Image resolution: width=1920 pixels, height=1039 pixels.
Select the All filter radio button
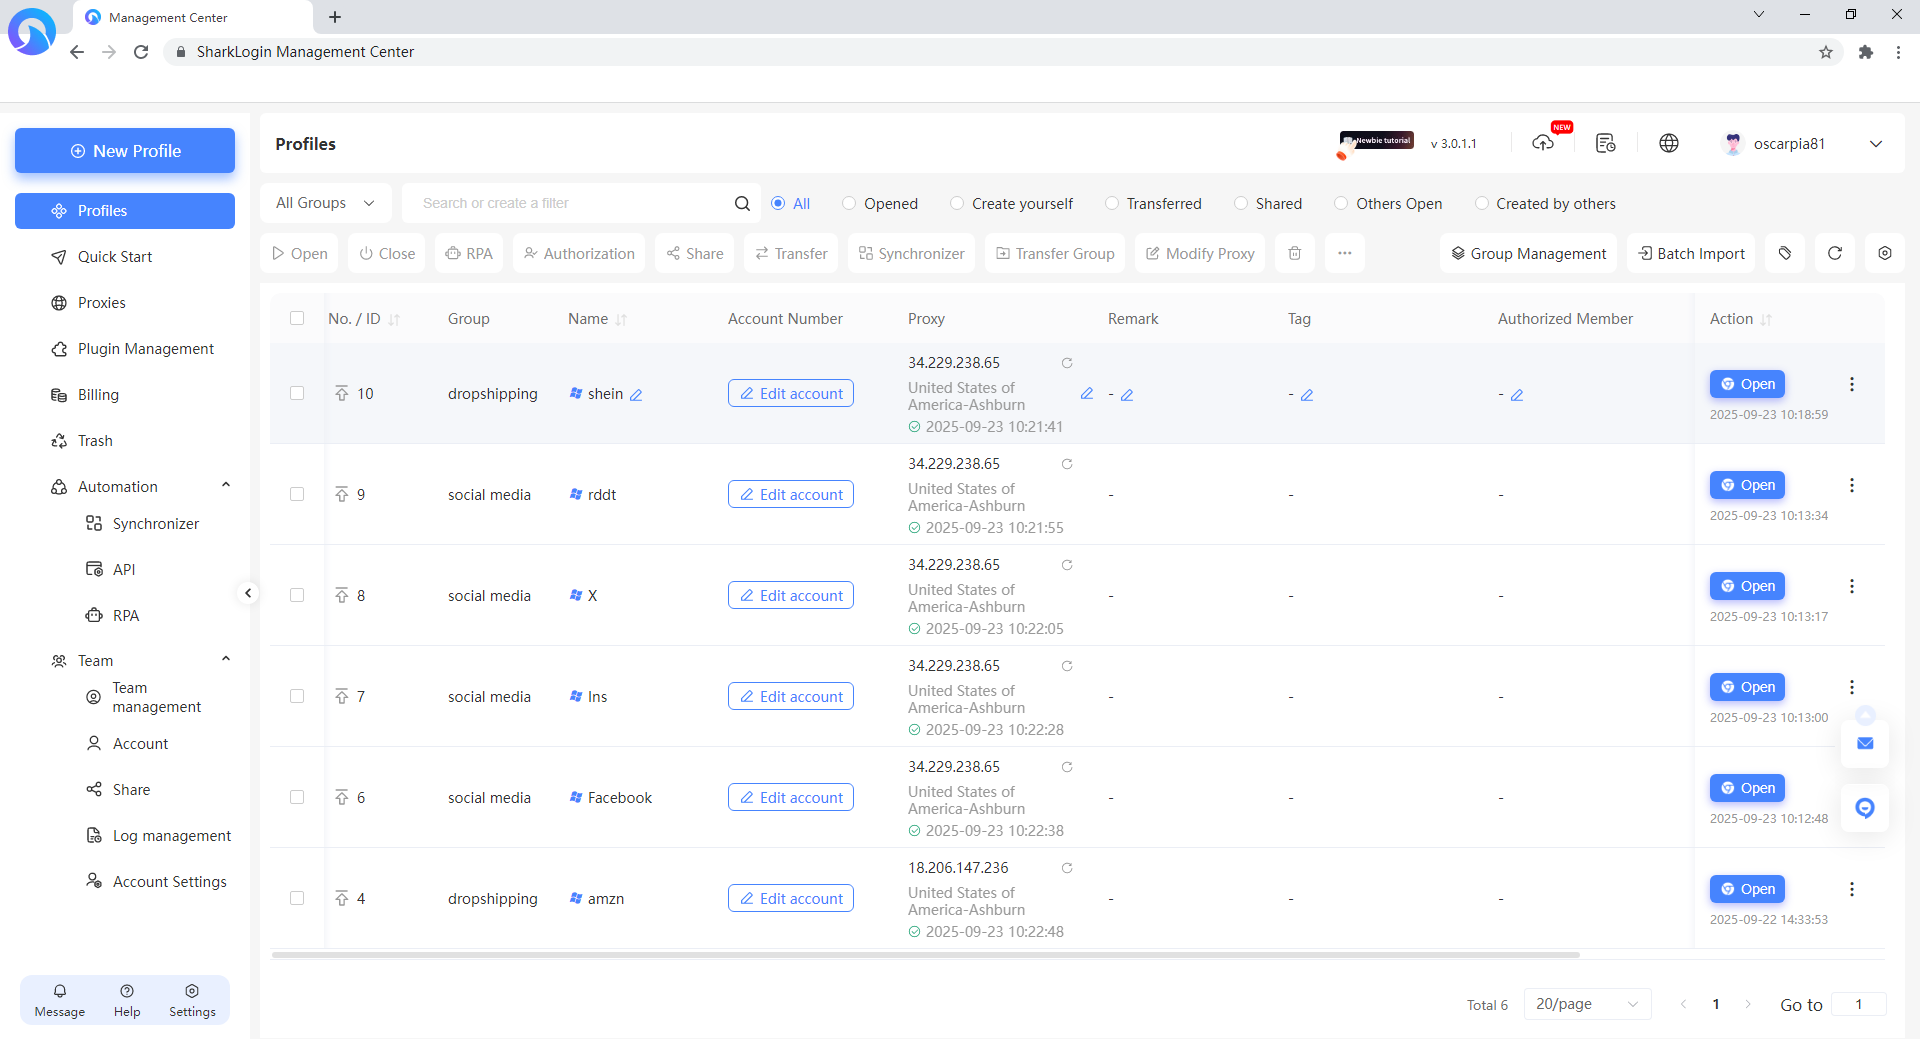point(778,203)
